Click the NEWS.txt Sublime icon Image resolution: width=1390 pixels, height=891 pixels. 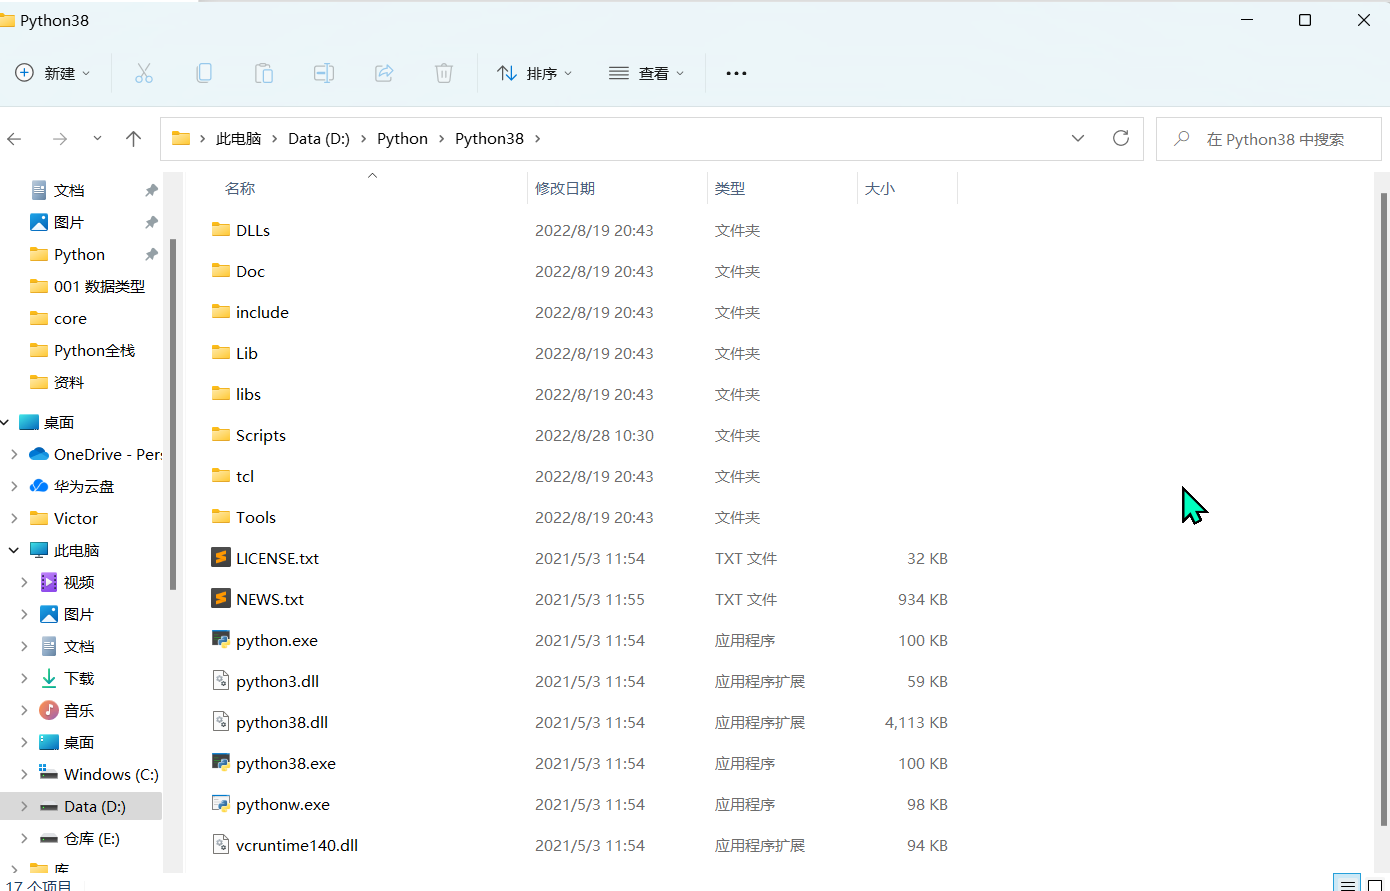[x=221, y=599]
